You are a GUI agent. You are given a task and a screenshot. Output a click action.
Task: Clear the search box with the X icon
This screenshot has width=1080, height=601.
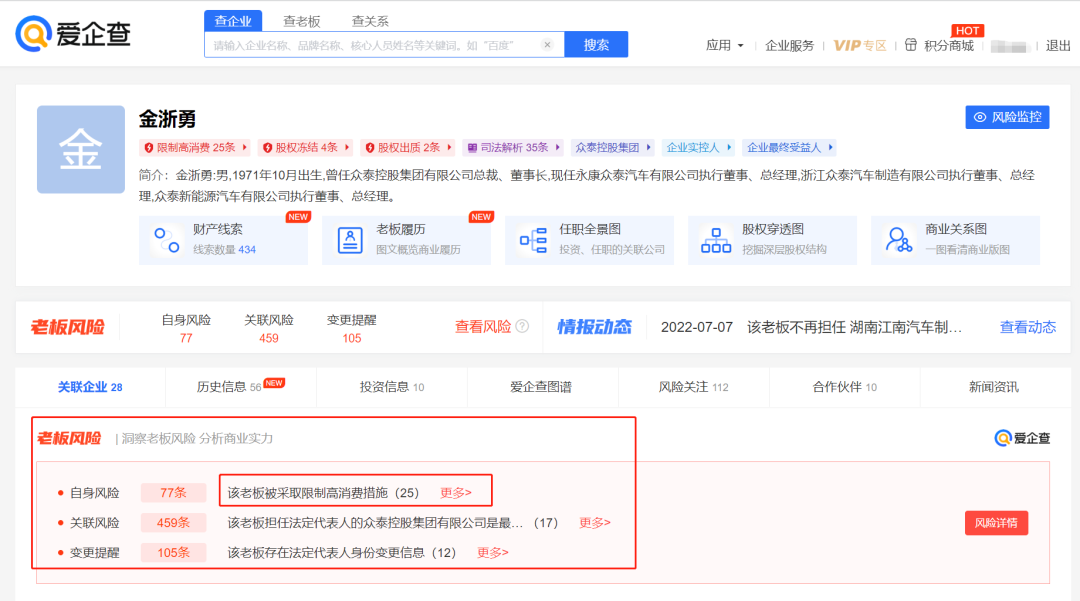point(547,45)
